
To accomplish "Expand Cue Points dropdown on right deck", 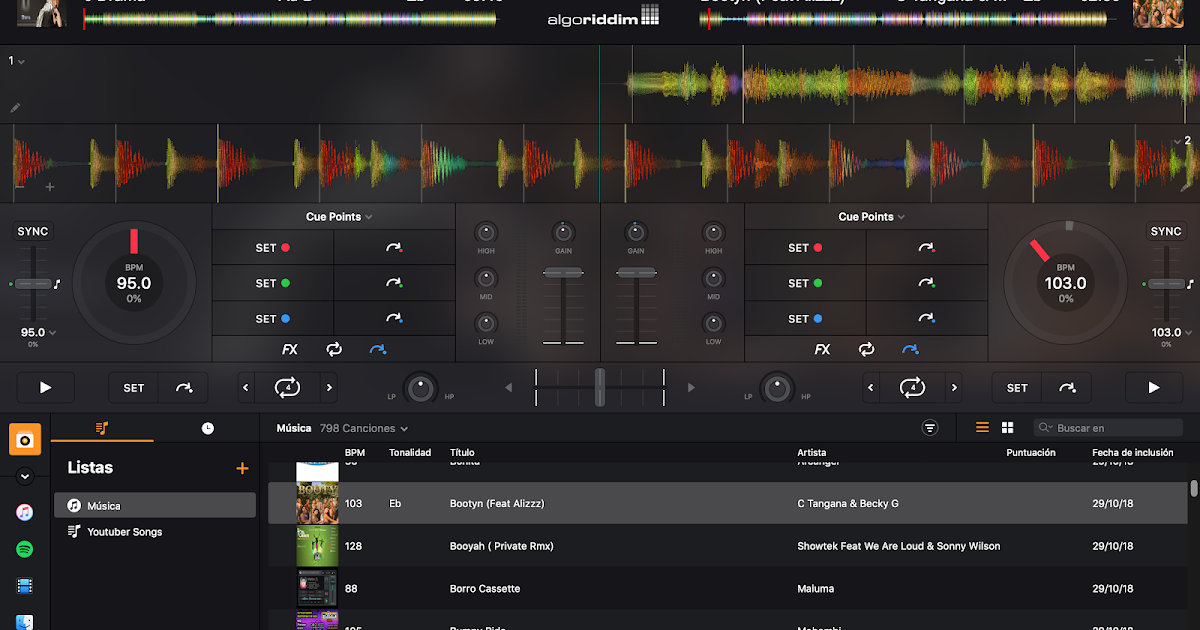I will click(871, 217).
